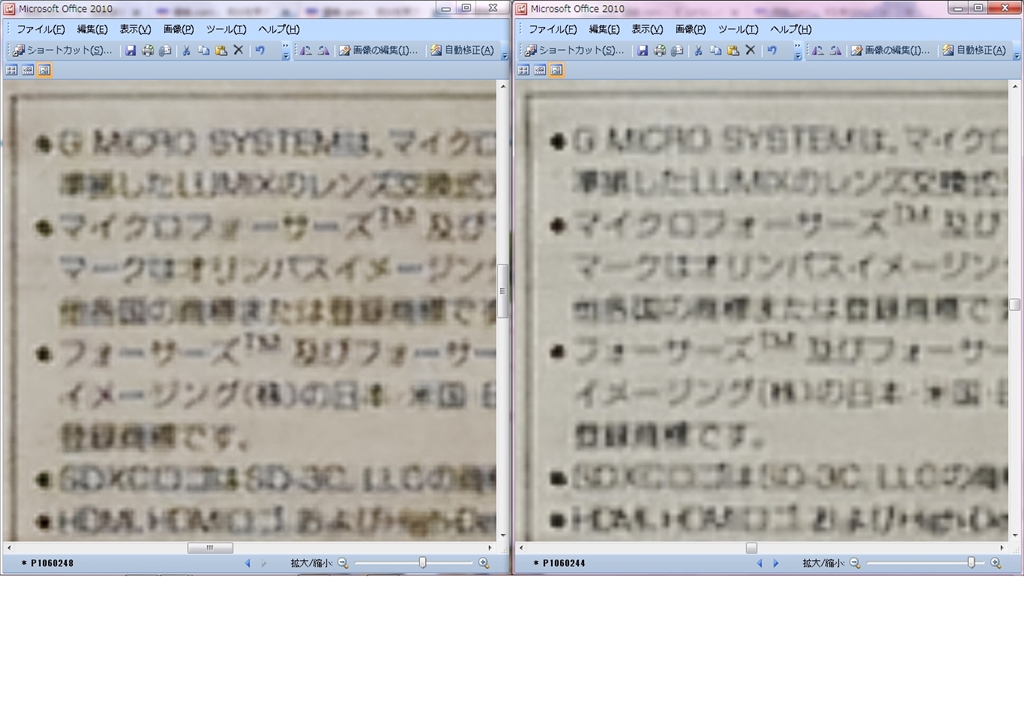Viewport: 1024px width, 720px height.
Task: Zoom in magnifier in left window
Action: pyautogui.click(x=484, y=563)
